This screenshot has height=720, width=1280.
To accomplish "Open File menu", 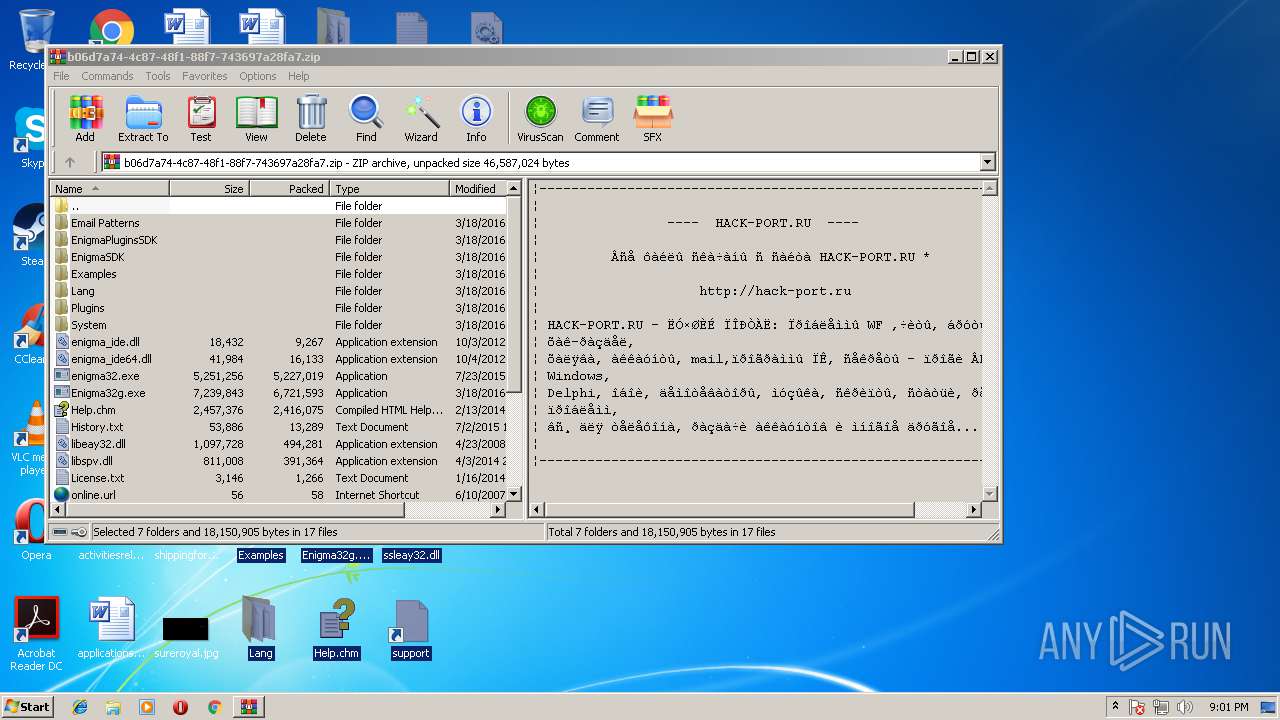I will point(61,76).
